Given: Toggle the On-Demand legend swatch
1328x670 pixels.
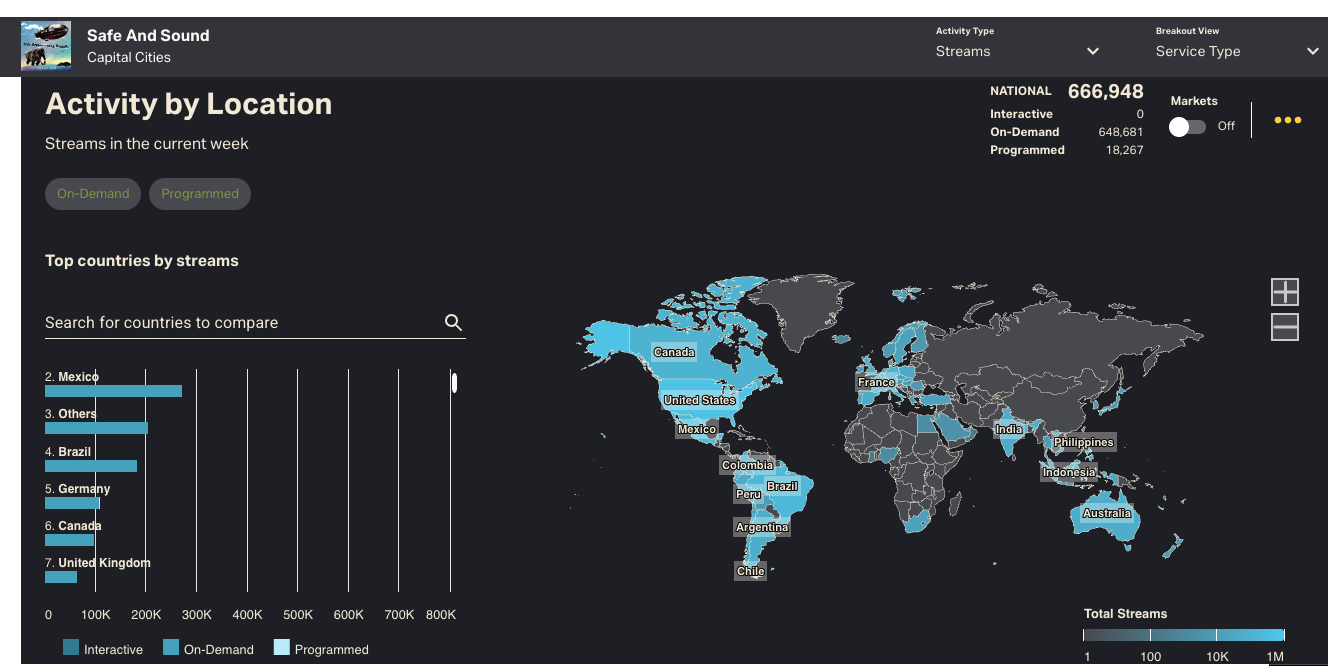Looking at the screenshot, I should [x=171, y=648].
